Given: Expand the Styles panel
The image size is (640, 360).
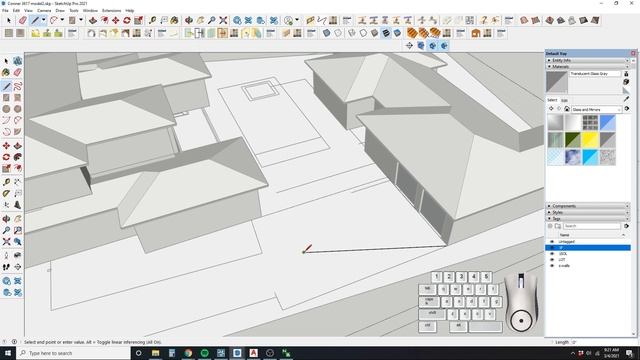Looking at the screenshot, I should pos(588,212).
